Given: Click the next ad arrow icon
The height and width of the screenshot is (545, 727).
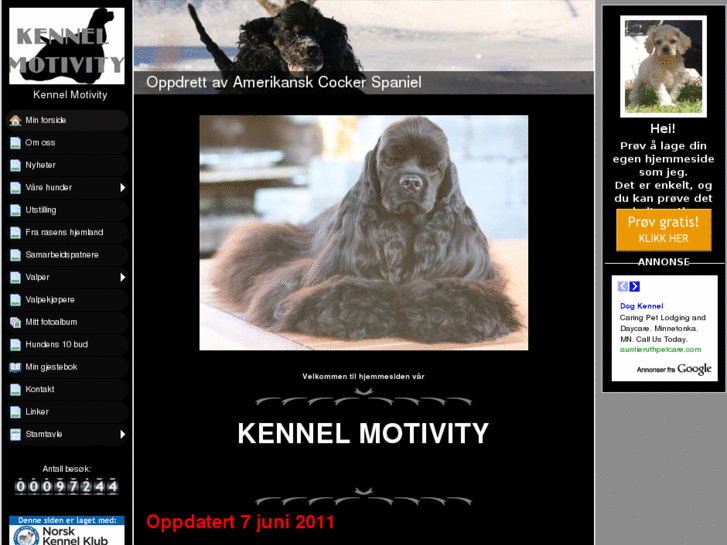Looking at the screenshot, I should [635, 287].
